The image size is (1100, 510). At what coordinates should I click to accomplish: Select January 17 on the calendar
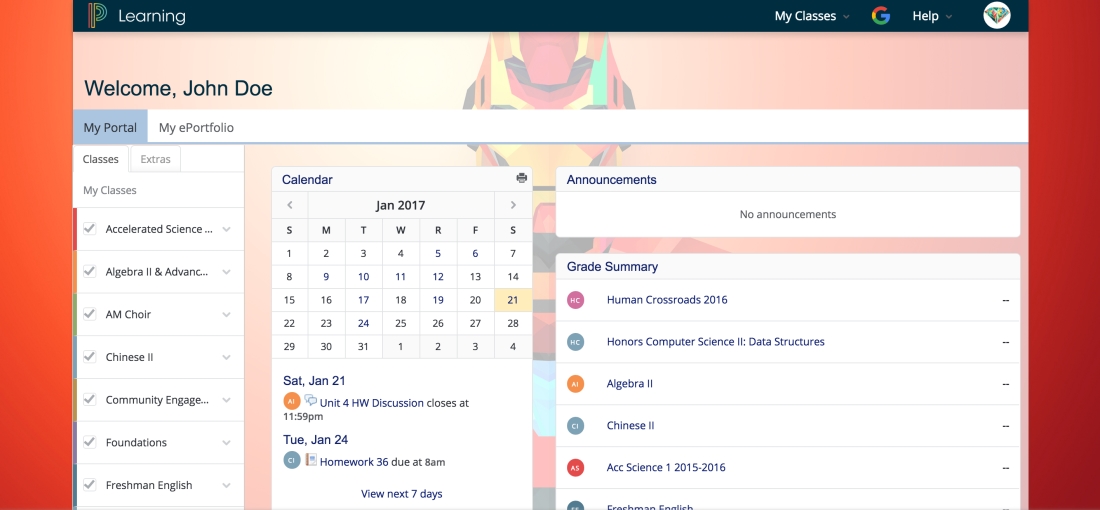click(x=363, y=300)
